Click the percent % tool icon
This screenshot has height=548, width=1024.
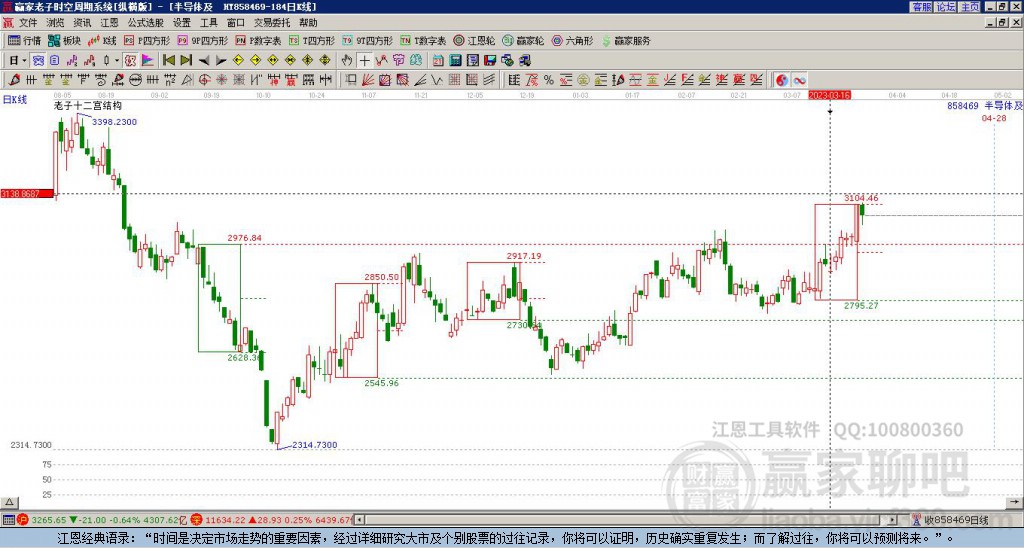point(549,80)
